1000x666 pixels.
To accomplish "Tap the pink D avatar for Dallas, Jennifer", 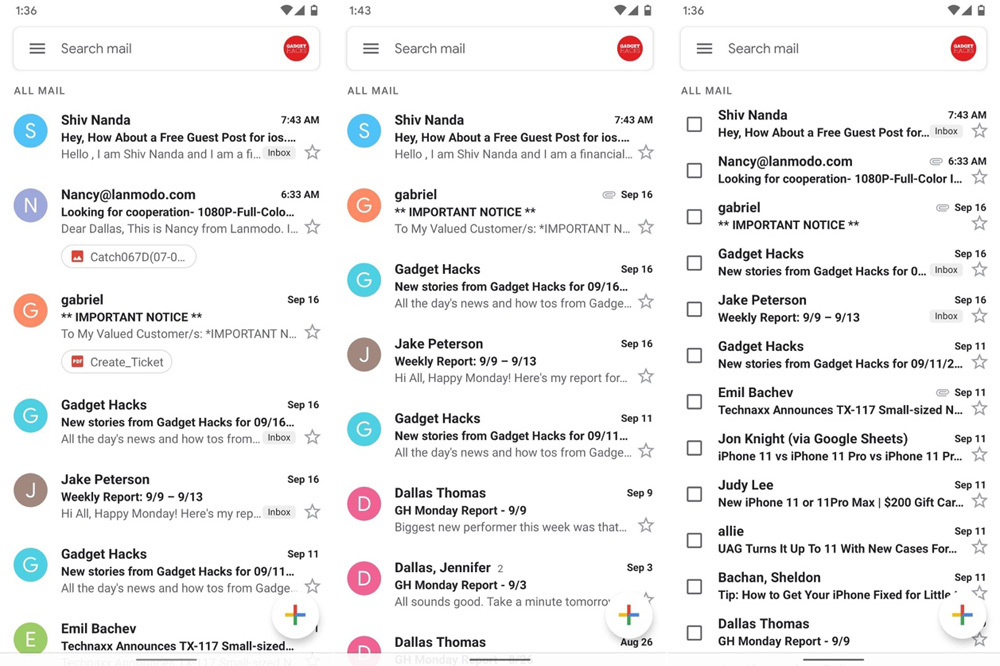I will point(364,578).
